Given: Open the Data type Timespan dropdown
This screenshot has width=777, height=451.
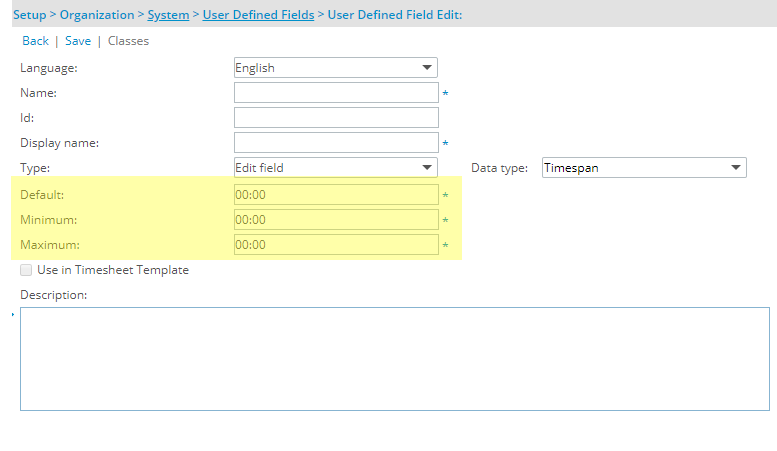Looking at the screenshot, I should 644,168.
